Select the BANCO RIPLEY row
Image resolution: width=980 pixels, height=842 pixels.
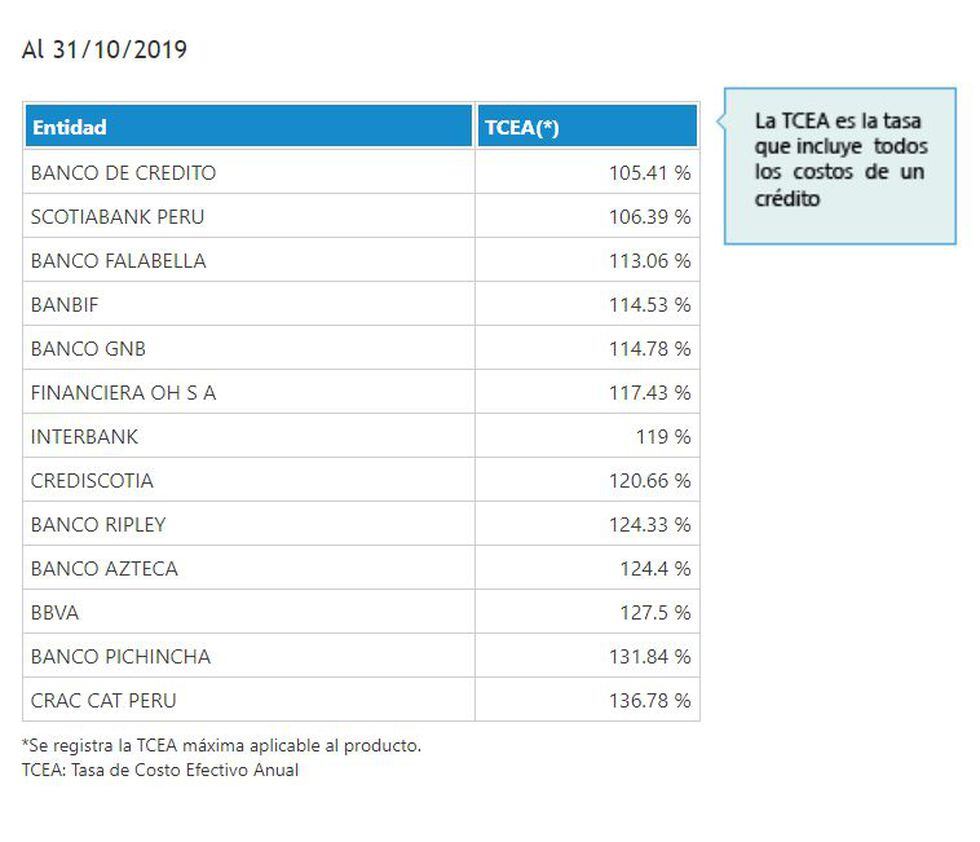98,525
